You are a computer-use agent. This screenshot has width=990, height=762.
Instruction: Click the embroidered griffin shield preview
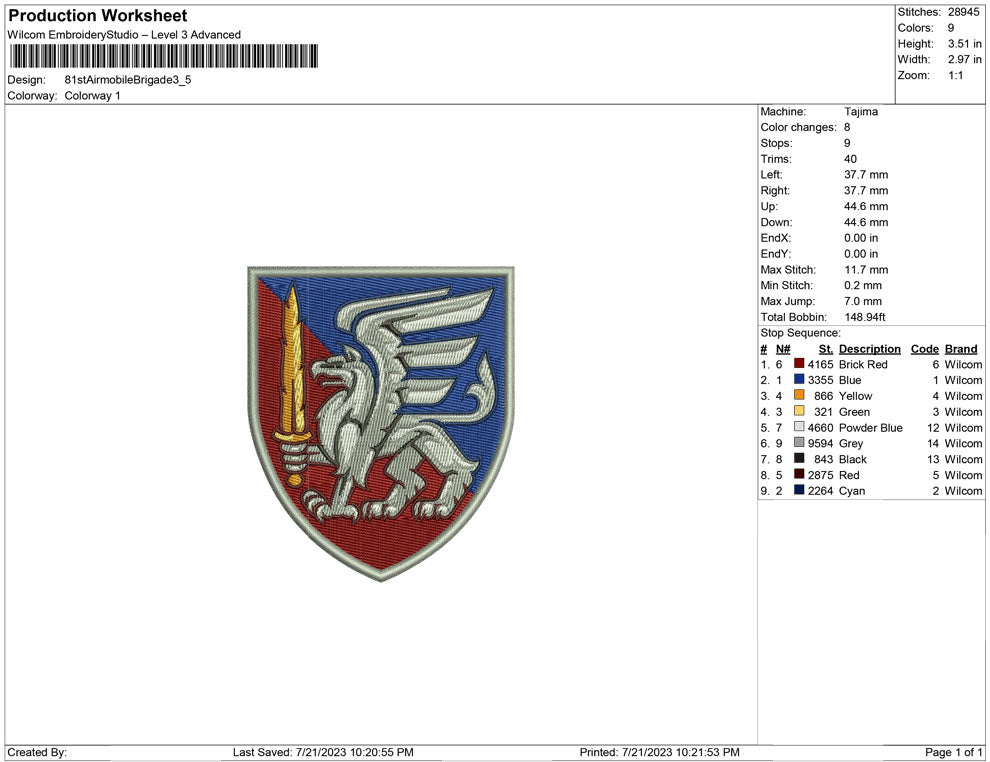[381, 423]
